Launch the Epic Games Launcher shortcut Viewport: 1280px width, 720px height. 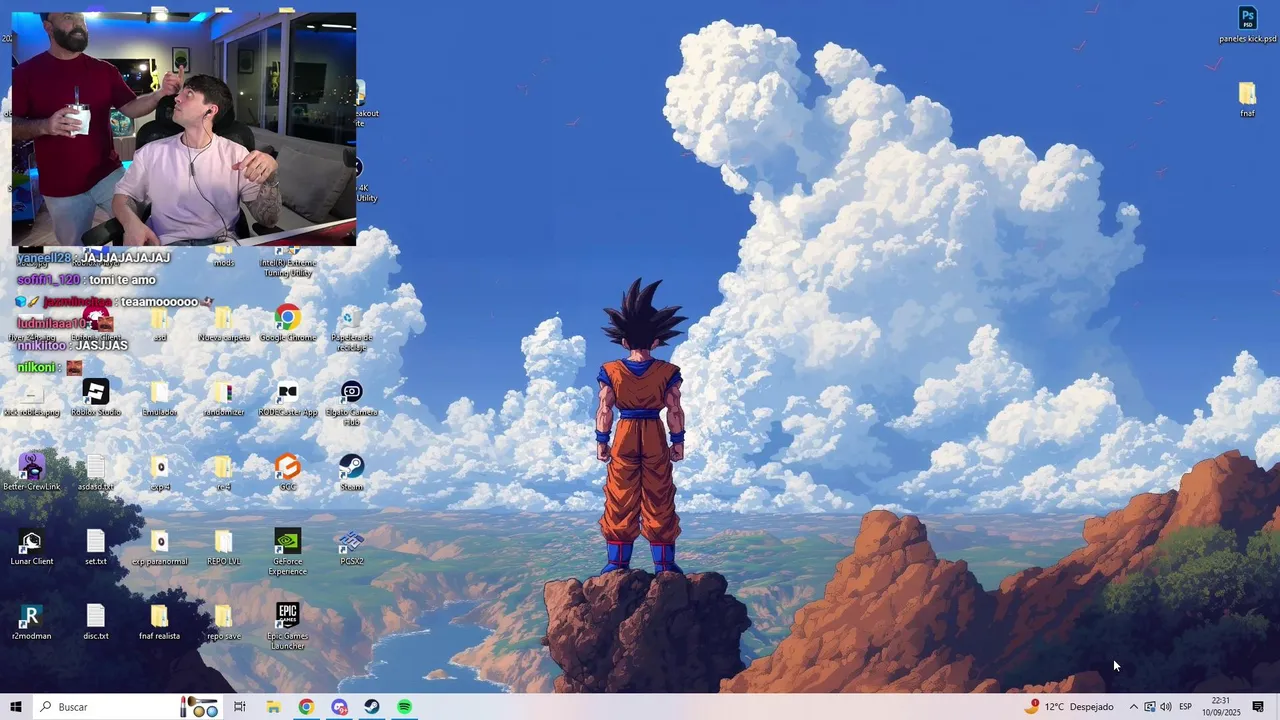[288, 626]
